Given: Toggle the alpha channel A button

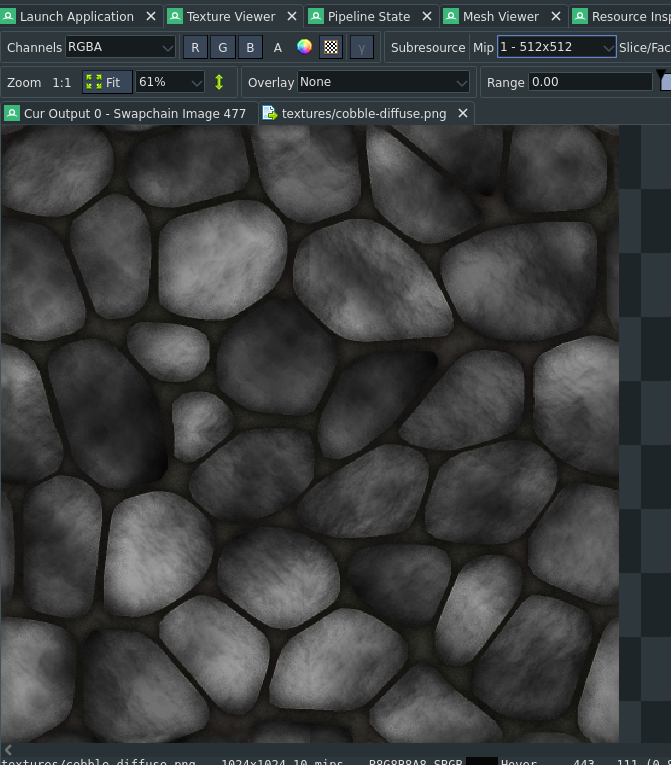Looking at the screenshot, I should [278, 48].
